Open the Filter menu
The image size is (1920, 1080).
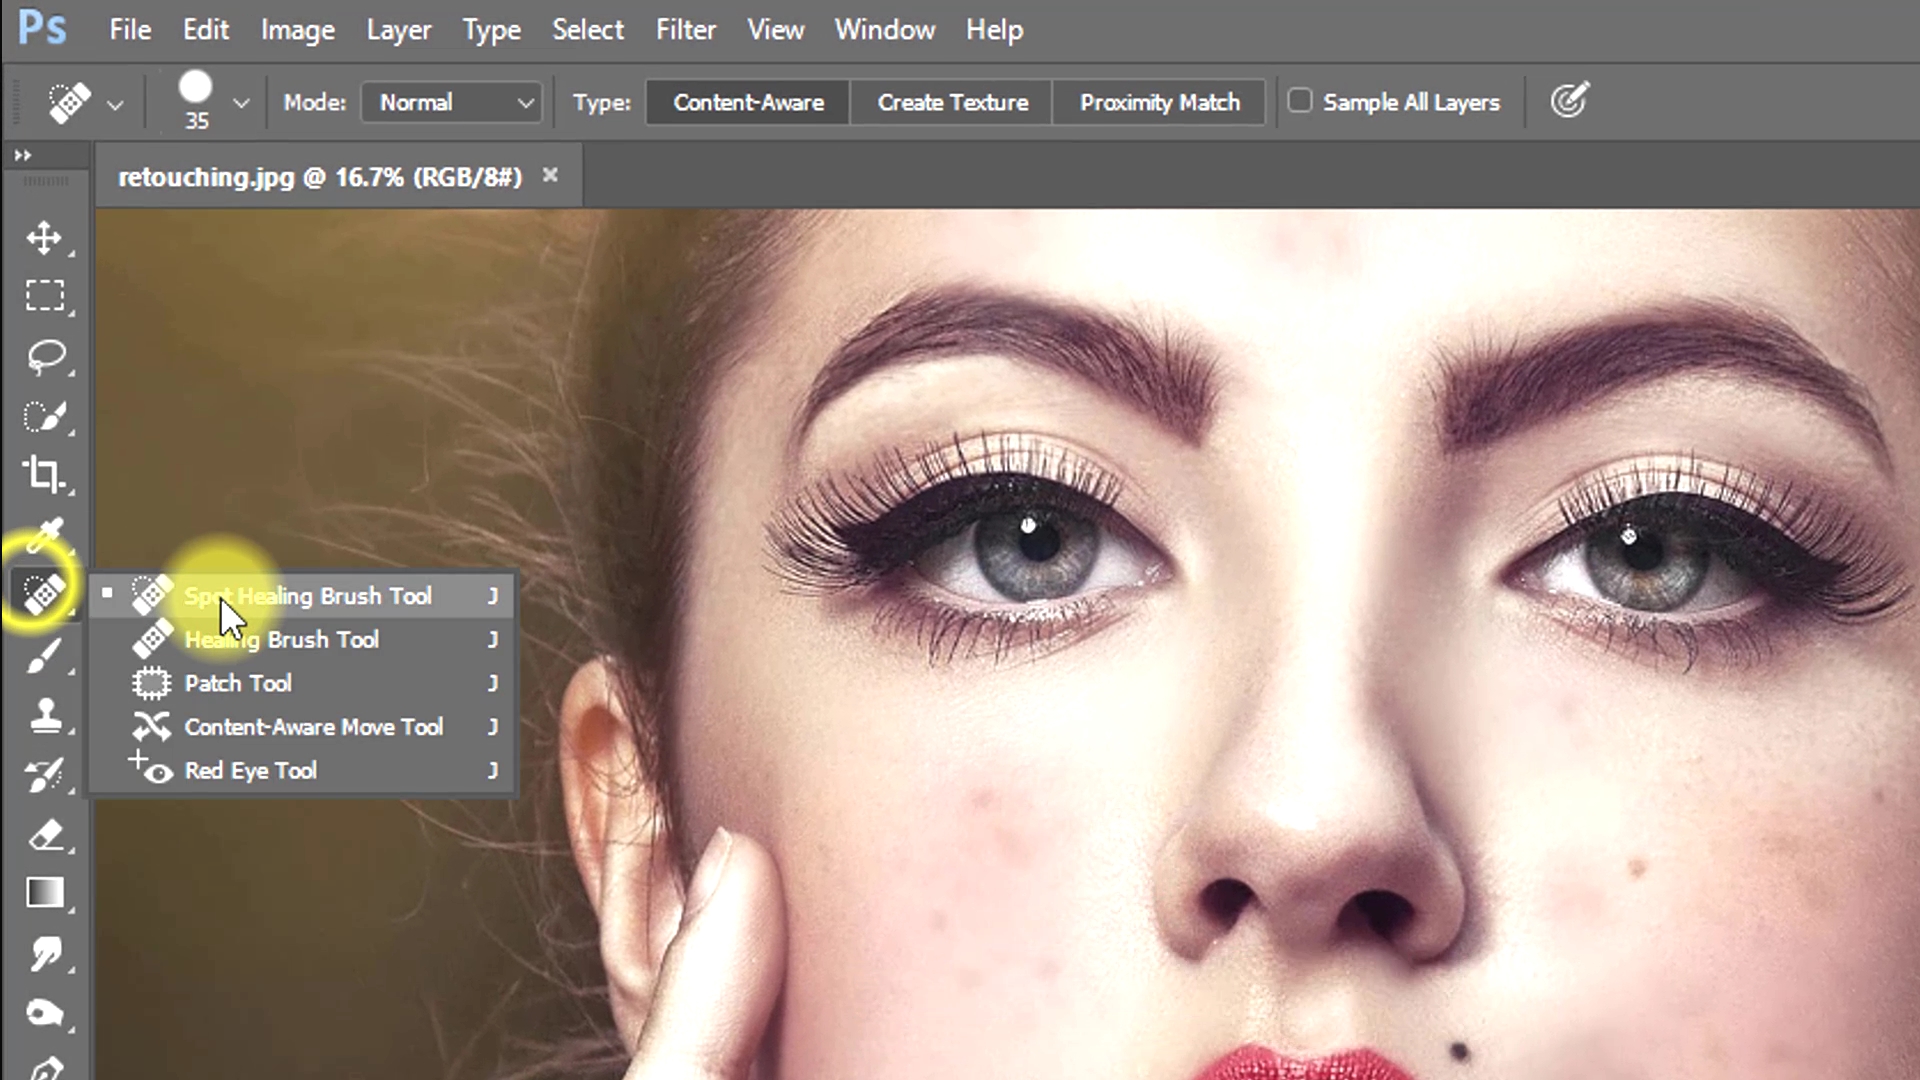coord(686,30)
